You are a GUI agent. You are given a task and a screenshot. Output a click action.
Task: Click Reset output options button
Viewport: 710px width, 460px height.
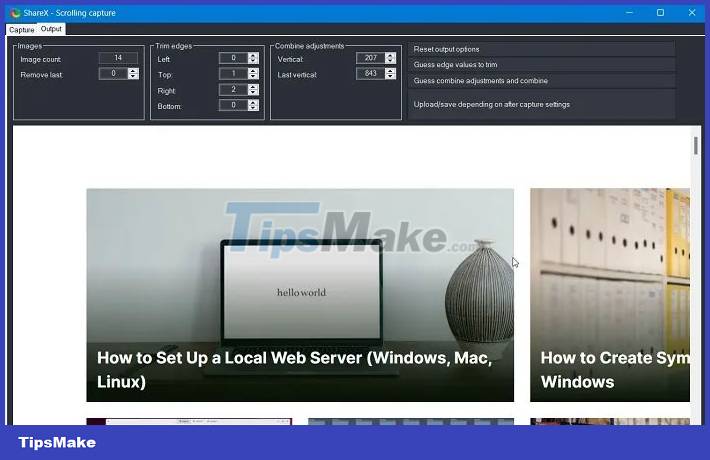click(x=542, y=49)
